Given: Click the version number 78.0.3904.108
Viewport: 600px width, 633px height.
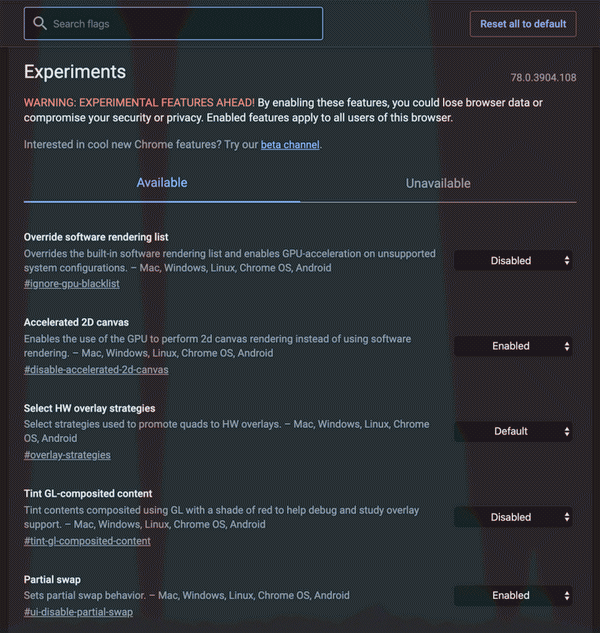Looking at the screenshot, I should (x=543, y=78).
